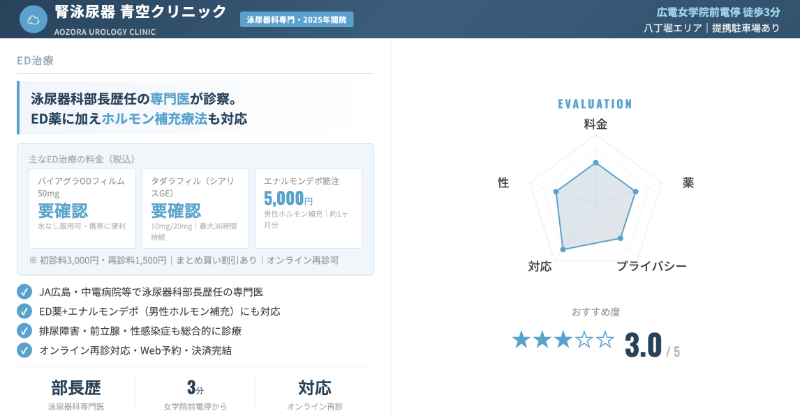Click the 腎泌尿器 青空クリニック clinic title
Viewport: 800px width, 418px height.
coord(141,12)
